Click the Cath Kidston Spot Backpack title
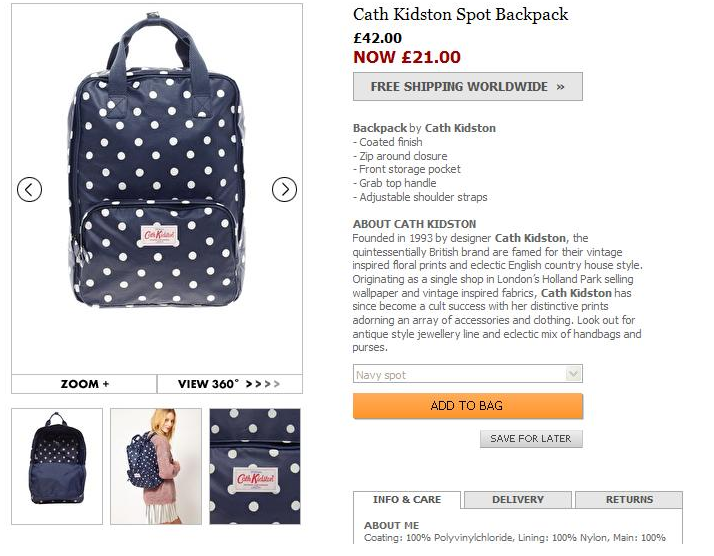 click(460, 15)
